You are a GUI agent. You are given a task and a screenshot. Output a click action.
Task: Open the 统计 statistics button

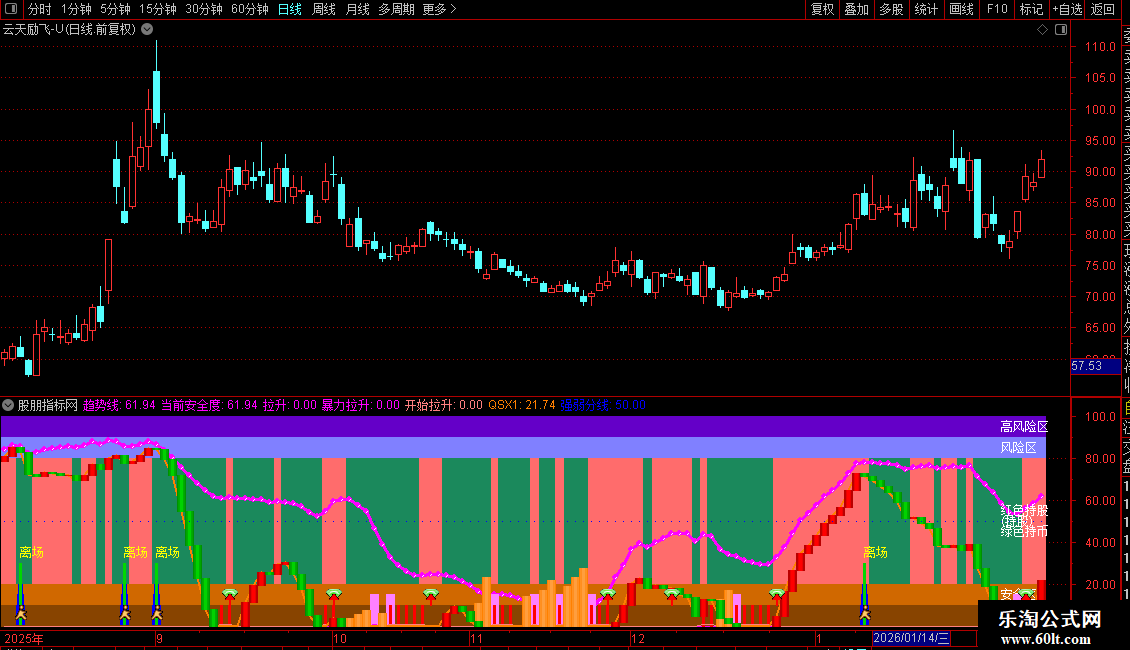click(x=926, y=9)
